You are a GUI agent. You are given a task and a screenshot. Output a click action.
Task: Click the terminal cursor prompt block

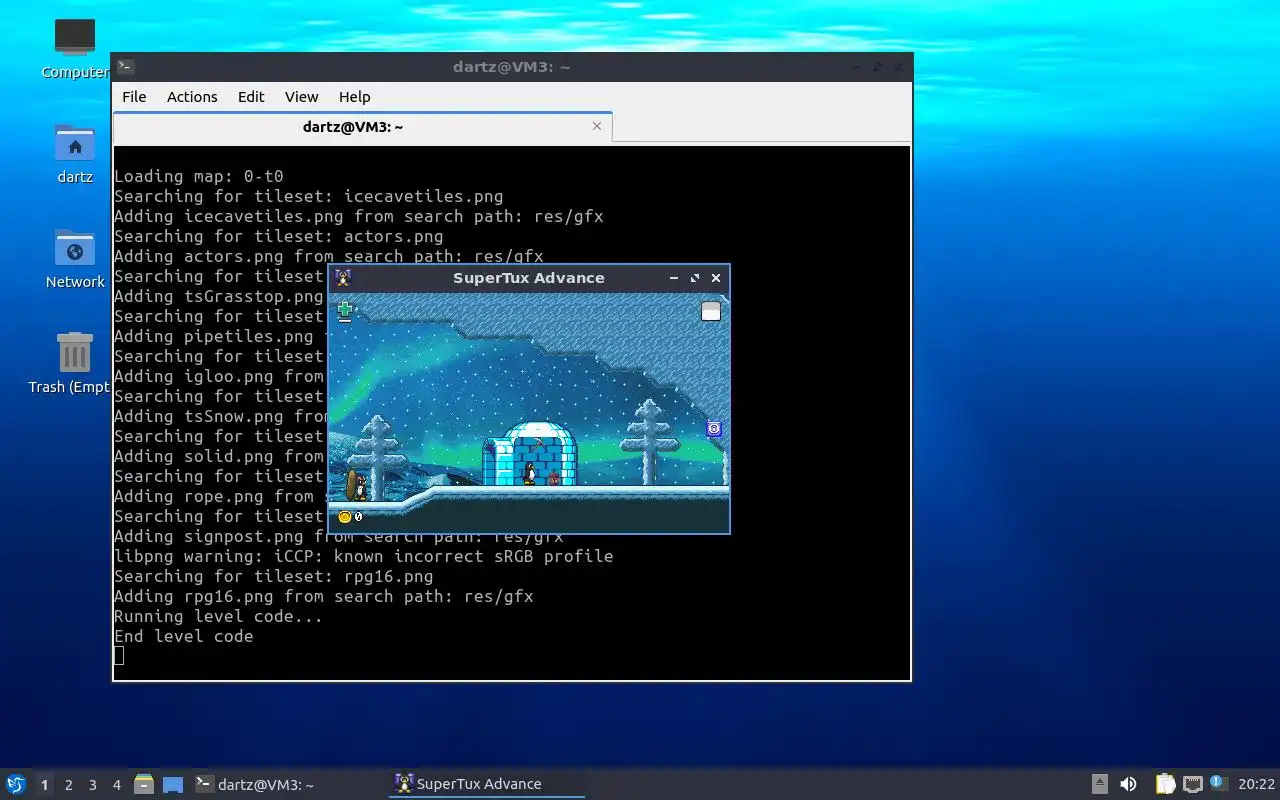119,656
